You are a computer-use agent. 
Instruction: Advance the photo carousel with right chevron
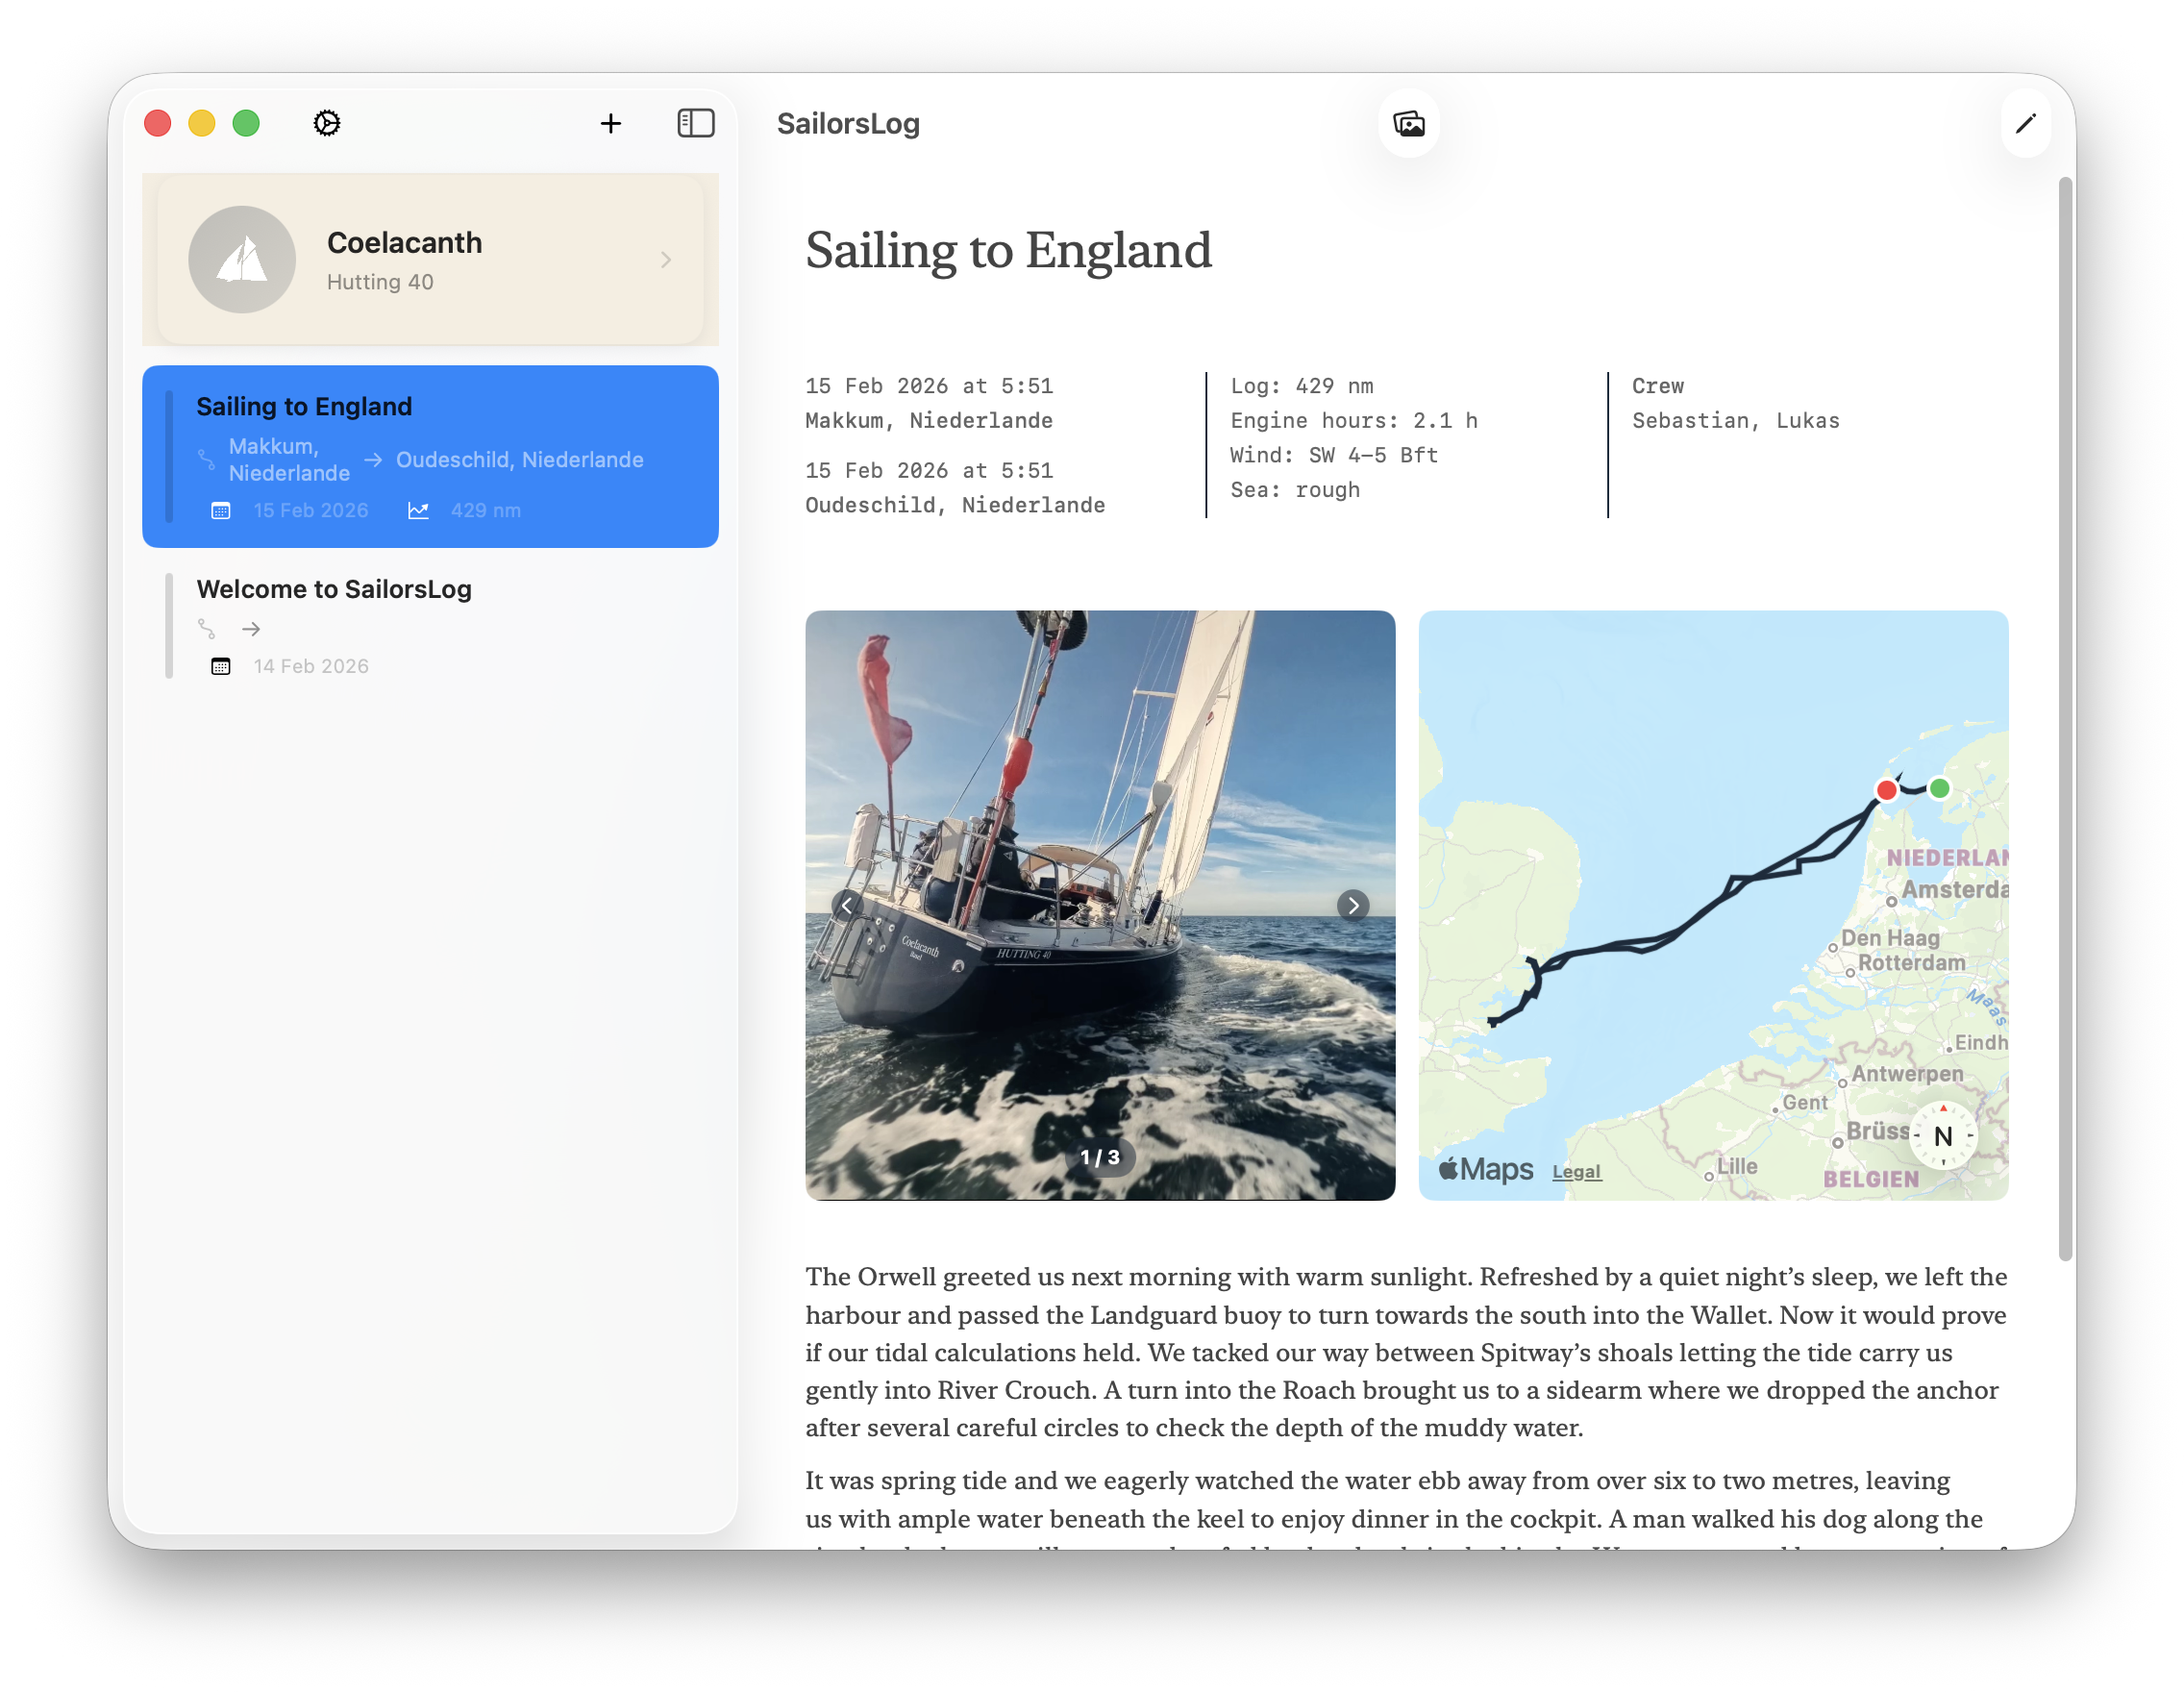click(x=1353, y=905)
